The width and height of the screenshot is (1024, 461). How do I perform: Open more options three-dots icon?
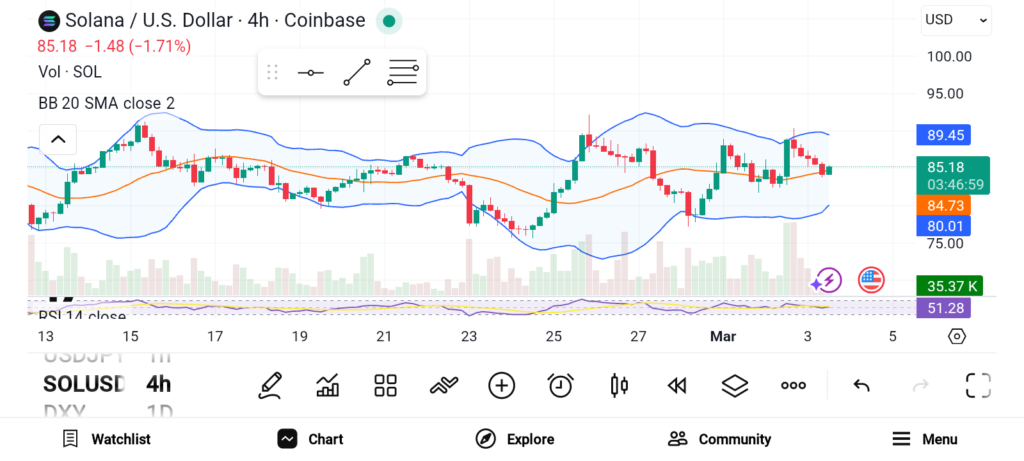(793, 385)
